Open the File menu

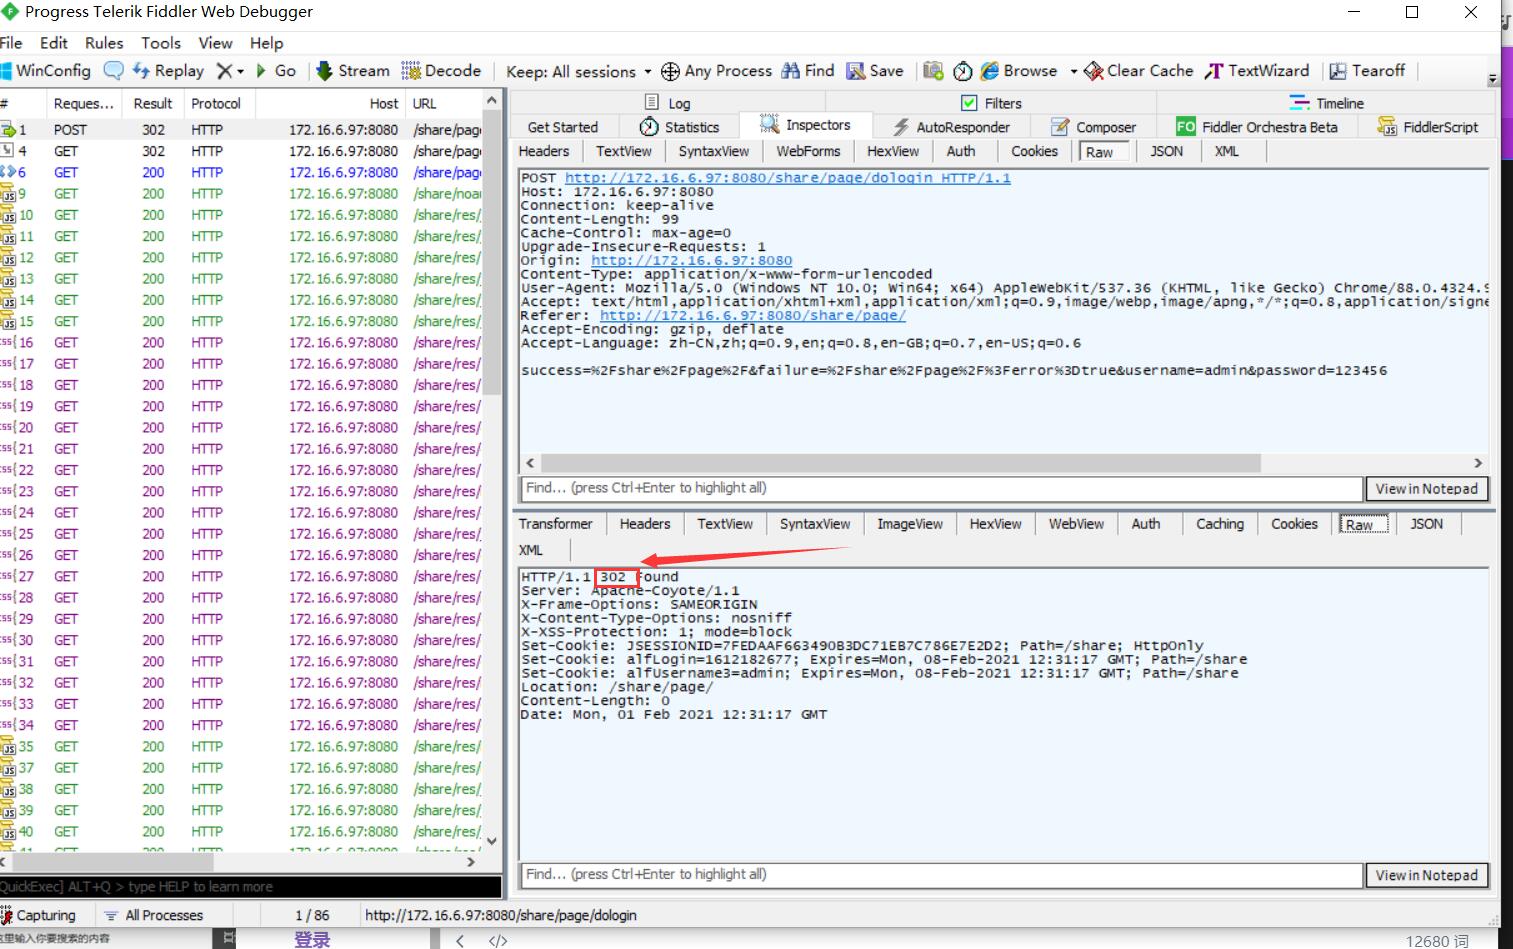tap(11, 43)
